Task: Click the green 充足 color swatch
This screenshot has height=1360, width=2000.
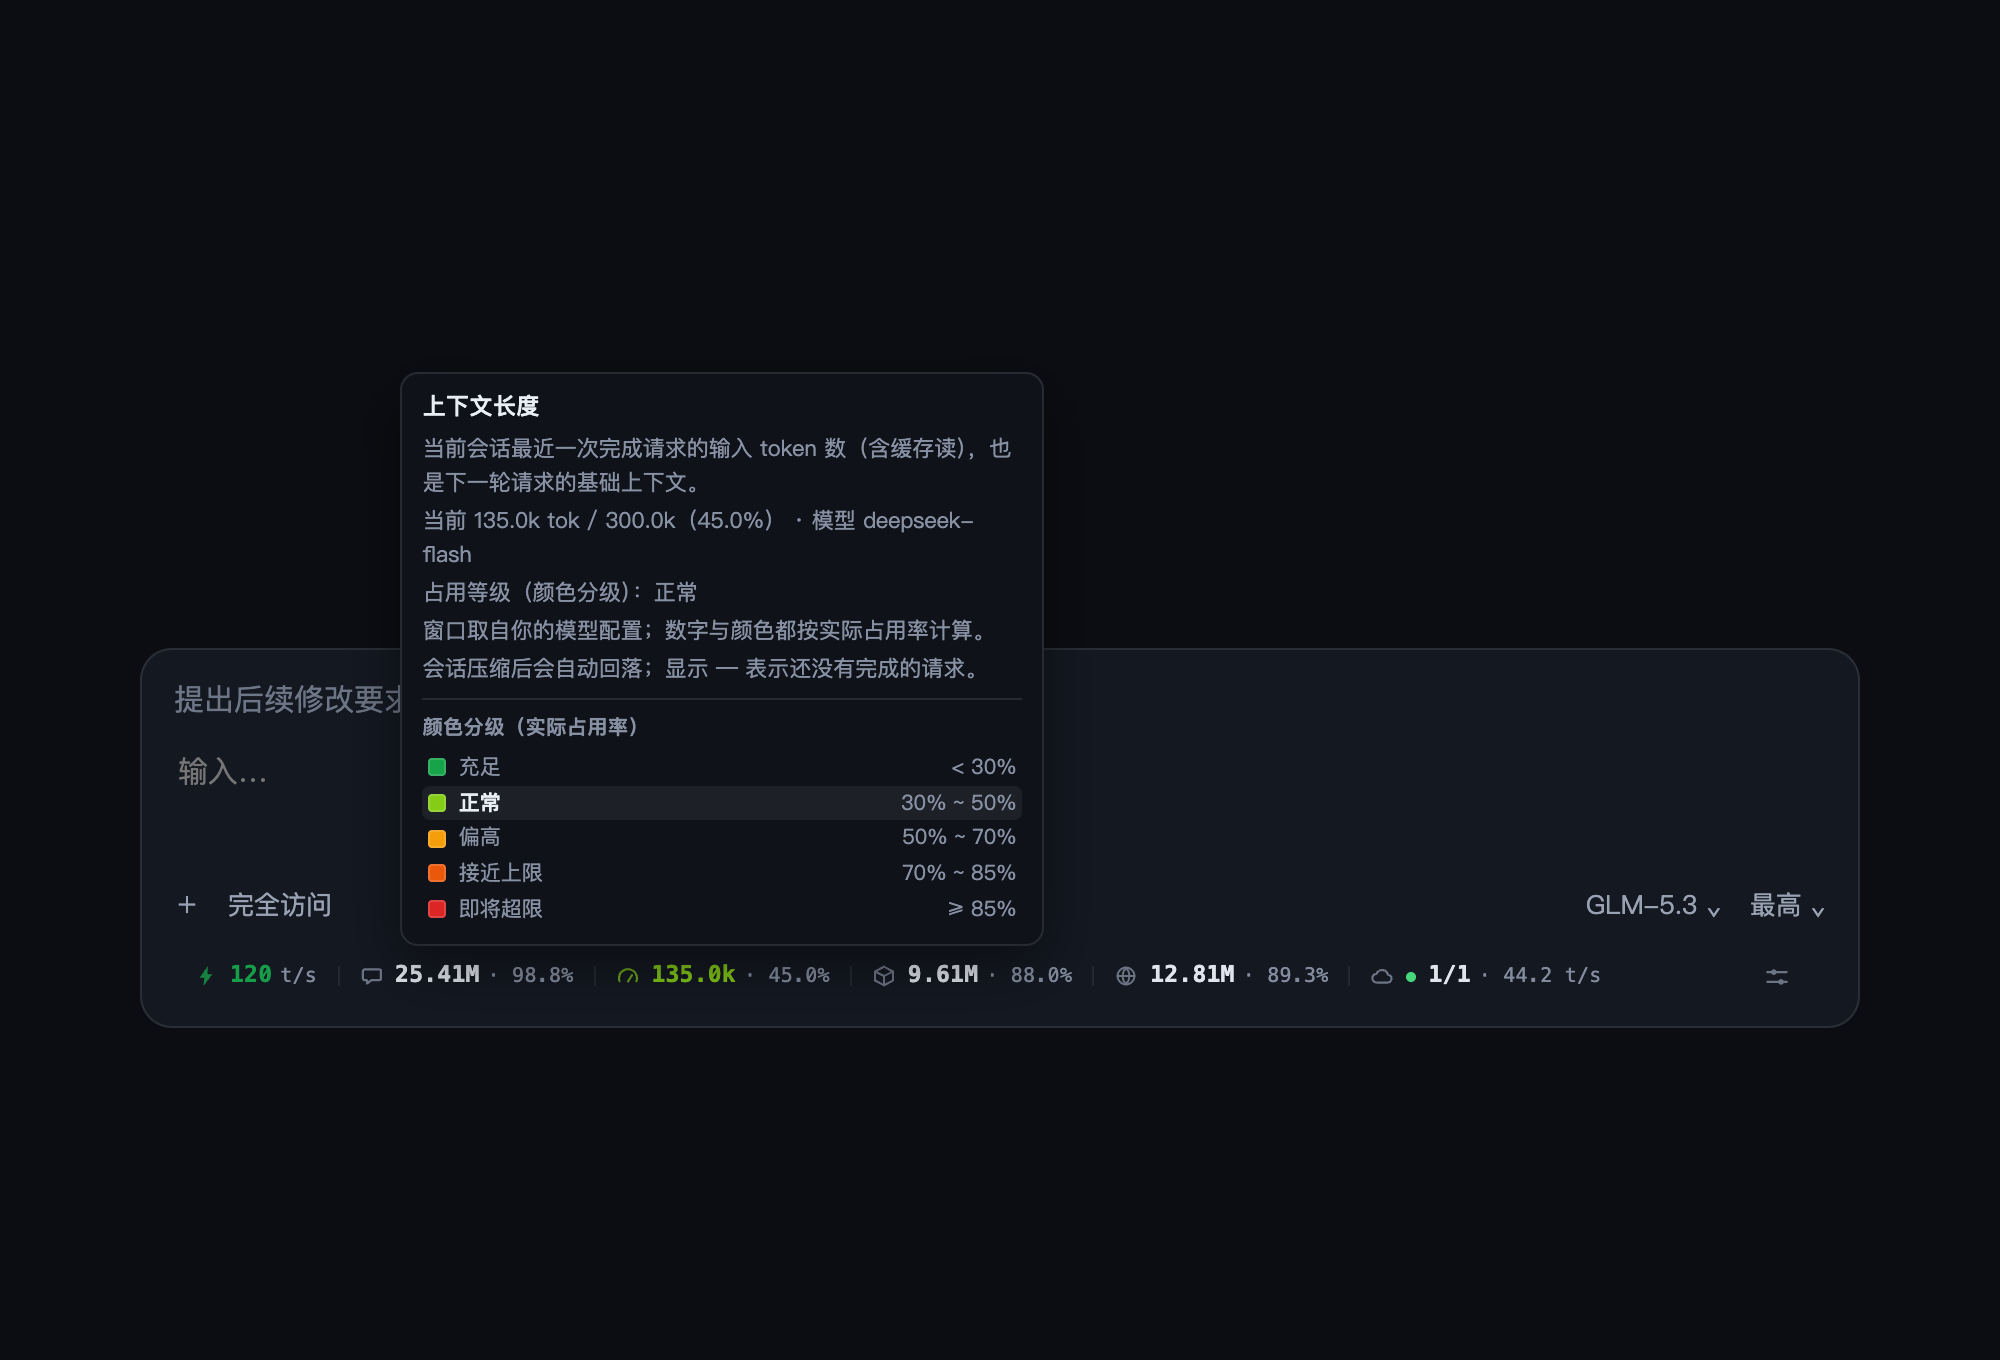Action: [437, 767]
